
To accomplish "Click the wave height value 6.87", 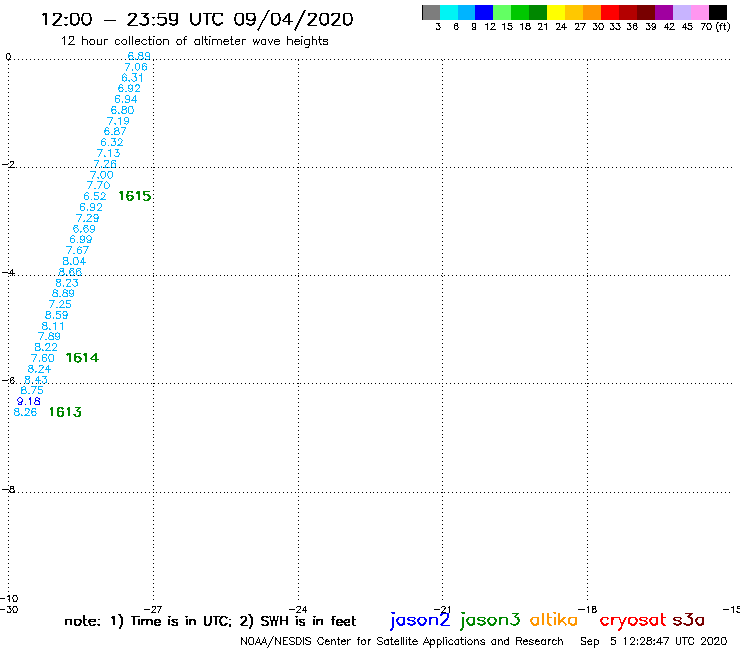I will (x=115, y=131).
